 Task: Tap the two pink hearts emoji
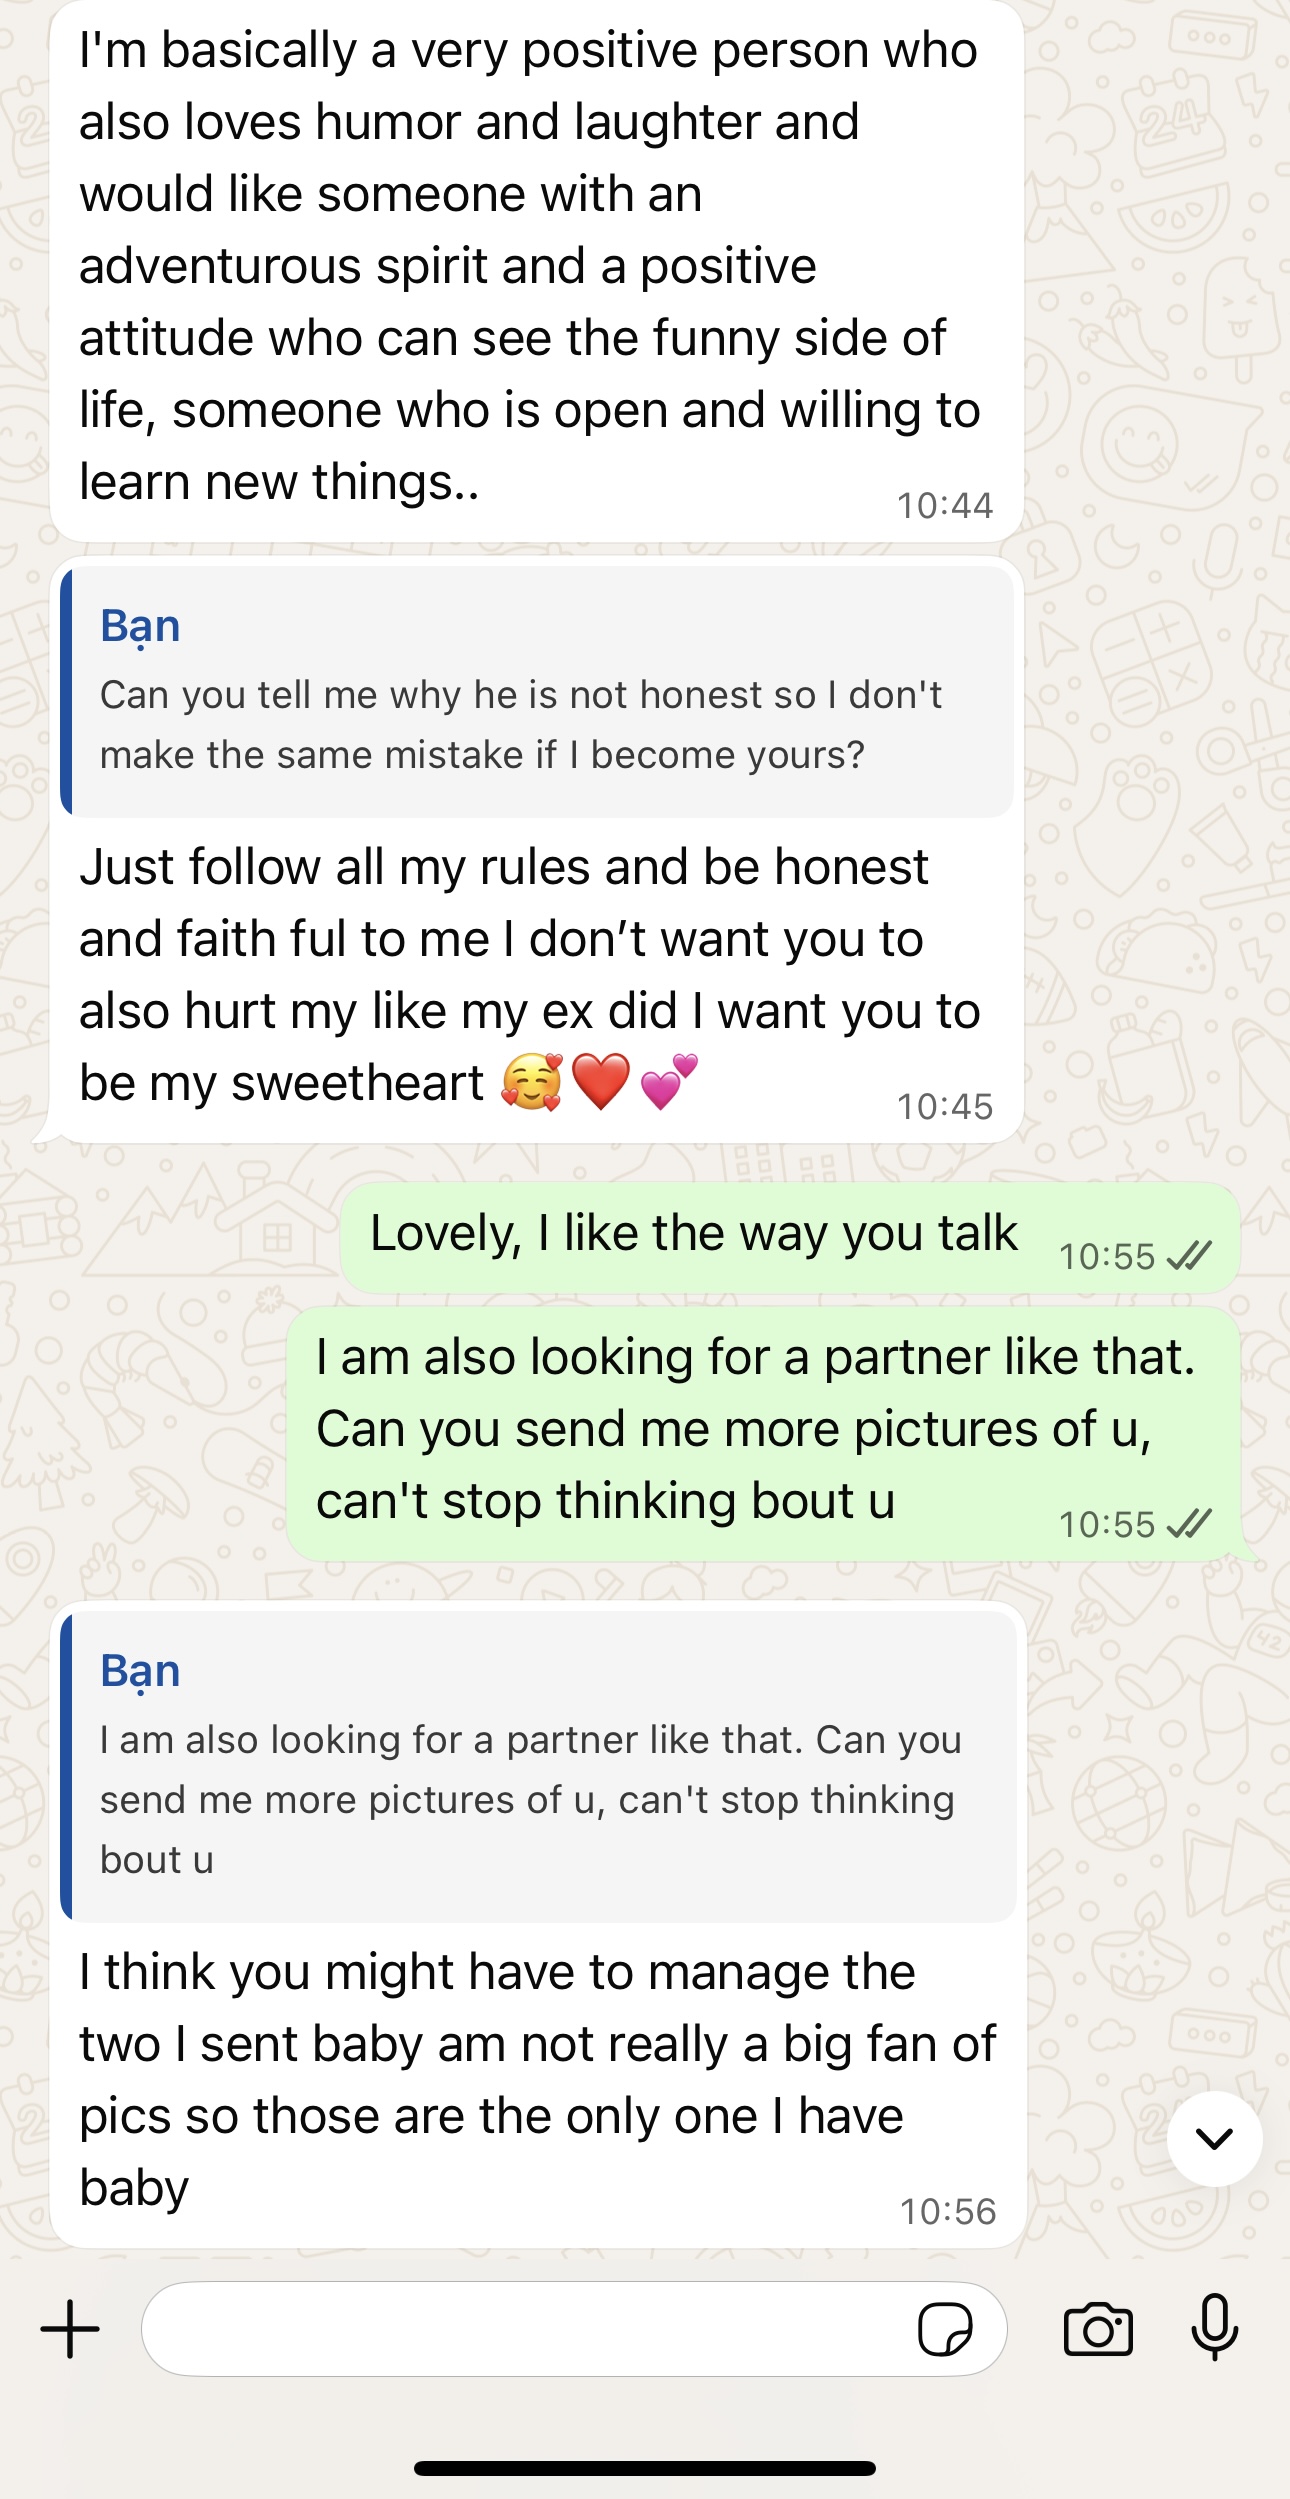click(668, 1082)
